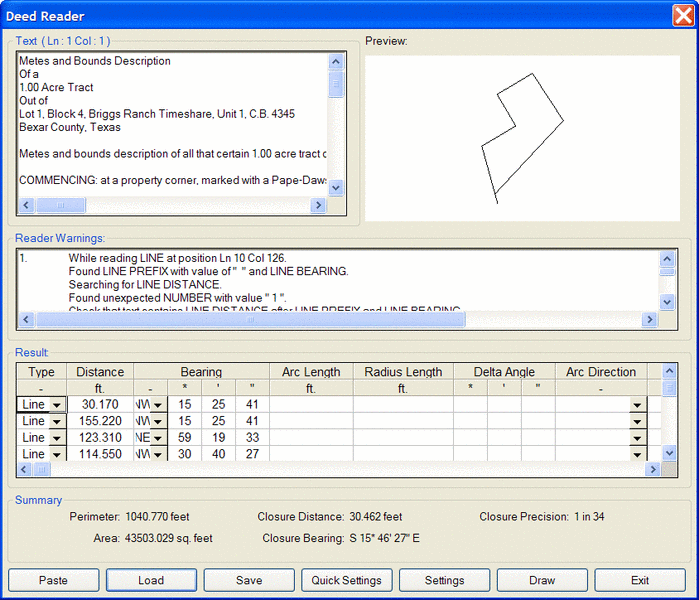Click bearing minutes cell 19
The width and height of the screenshot is (699, 600).
(218, 438)
